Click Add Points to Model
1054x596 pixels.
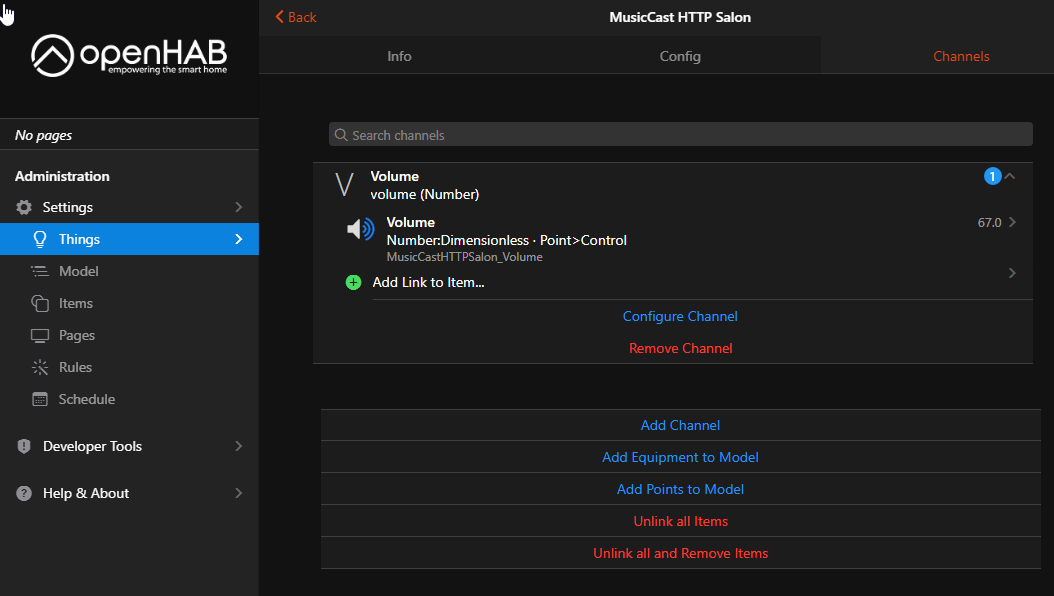[680, 489]
